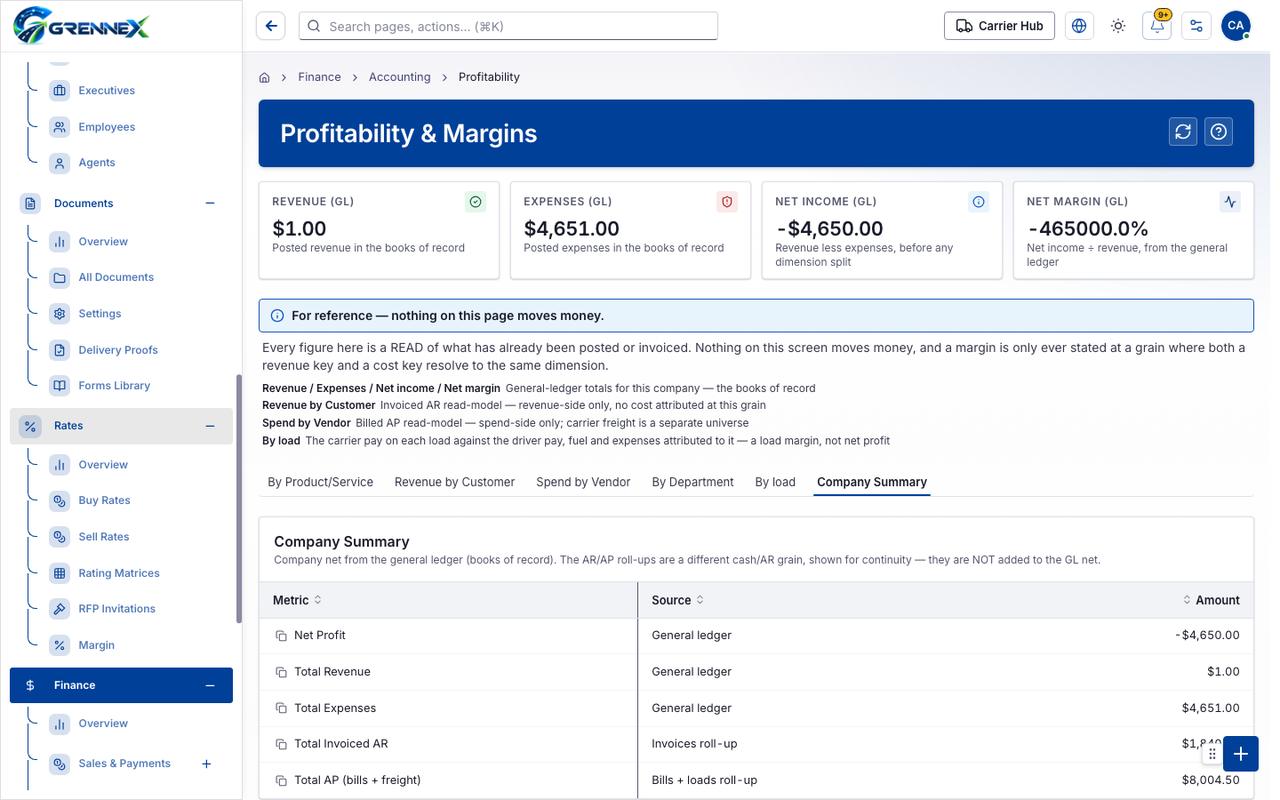Open the Carrier Hub button

pyautogui.click(x=999, y=26)
